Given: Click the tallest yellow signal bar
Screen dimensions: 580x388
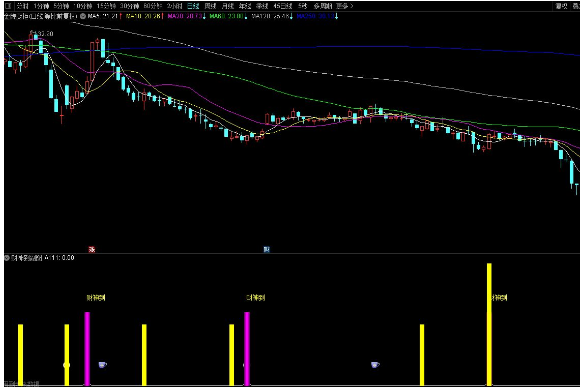Looking at the screenshot, I should [489, 324].
